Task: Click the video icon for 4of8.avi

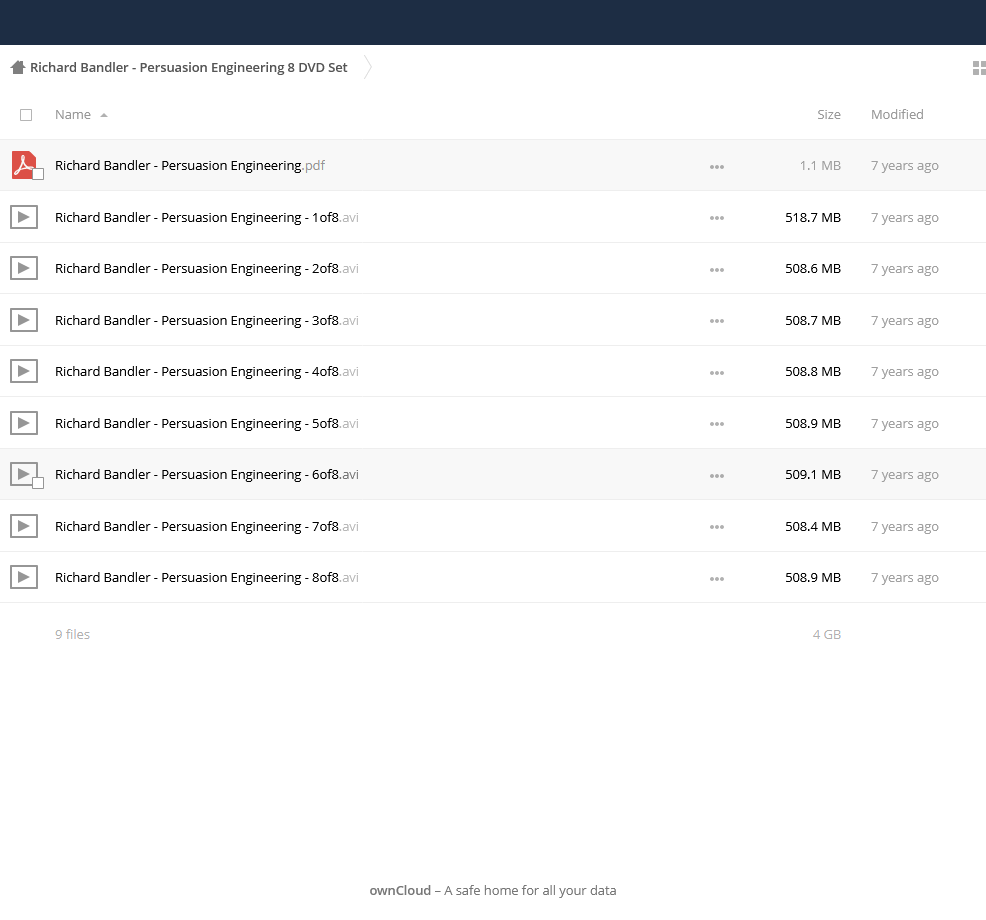Action: [x=24, y=371]
